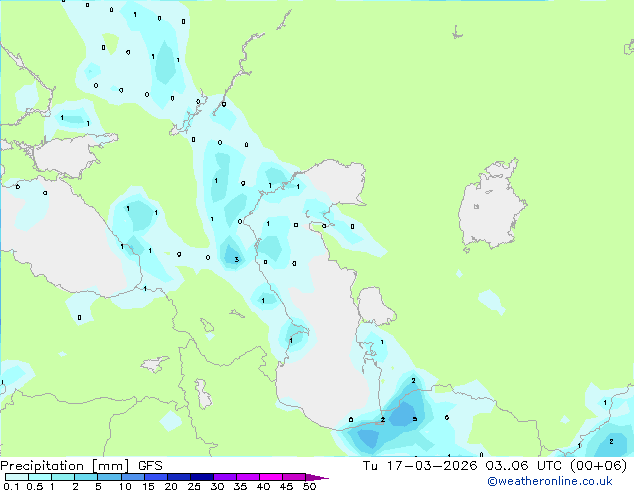Select legend swatch between 5 and 10
This screenshot has width=634, height=490.
(109, 477)
